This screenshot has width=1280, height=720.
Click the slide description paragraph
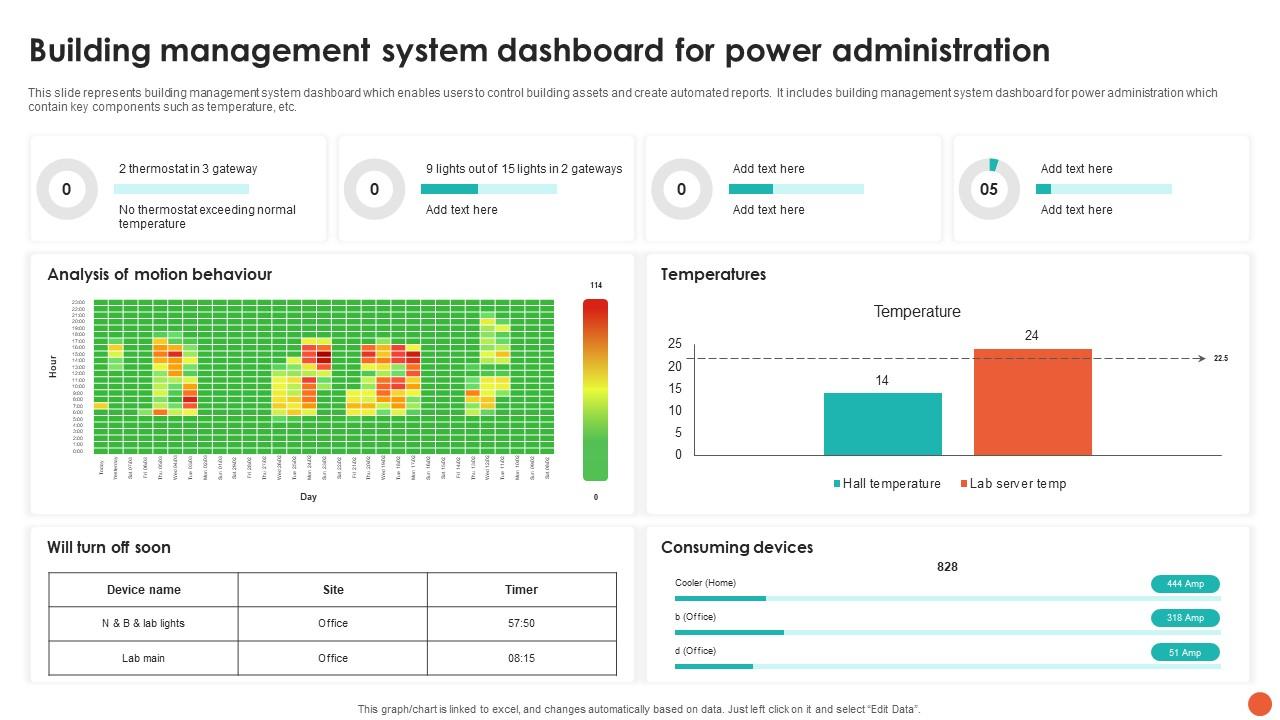623,100
